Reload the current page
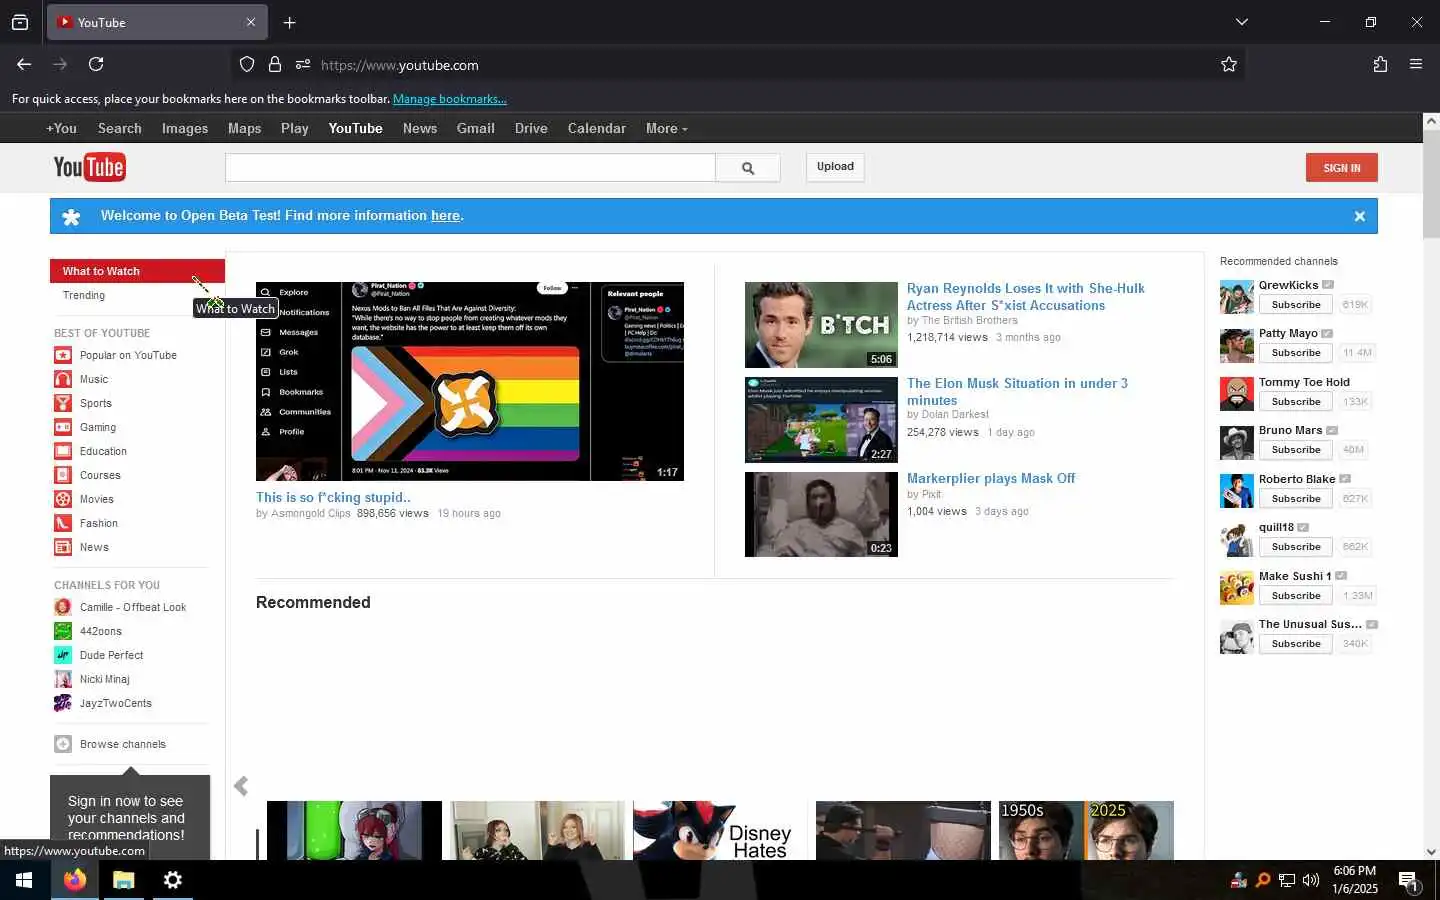1440x900 pixels. click(x=96, y=64)
